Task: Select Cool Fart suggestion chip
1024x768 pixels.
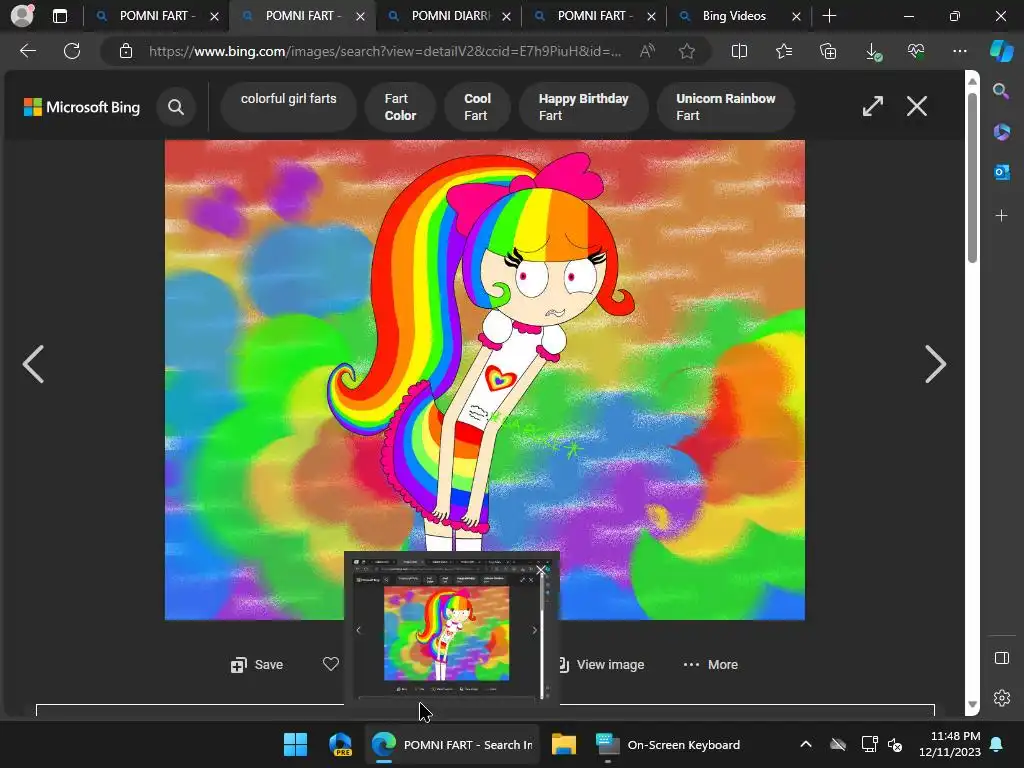Action: (477, 107)
